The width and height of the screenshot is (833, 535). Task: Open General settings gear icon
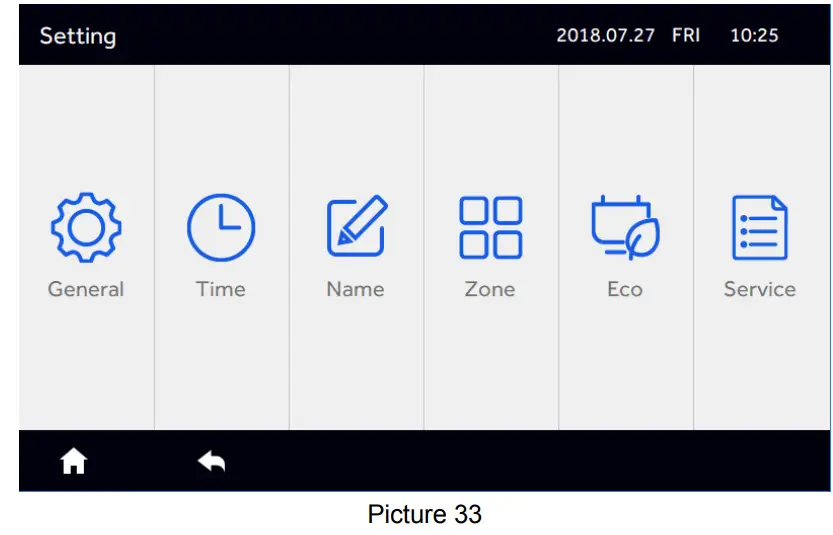pyautogui.click(x=86, y=227)
